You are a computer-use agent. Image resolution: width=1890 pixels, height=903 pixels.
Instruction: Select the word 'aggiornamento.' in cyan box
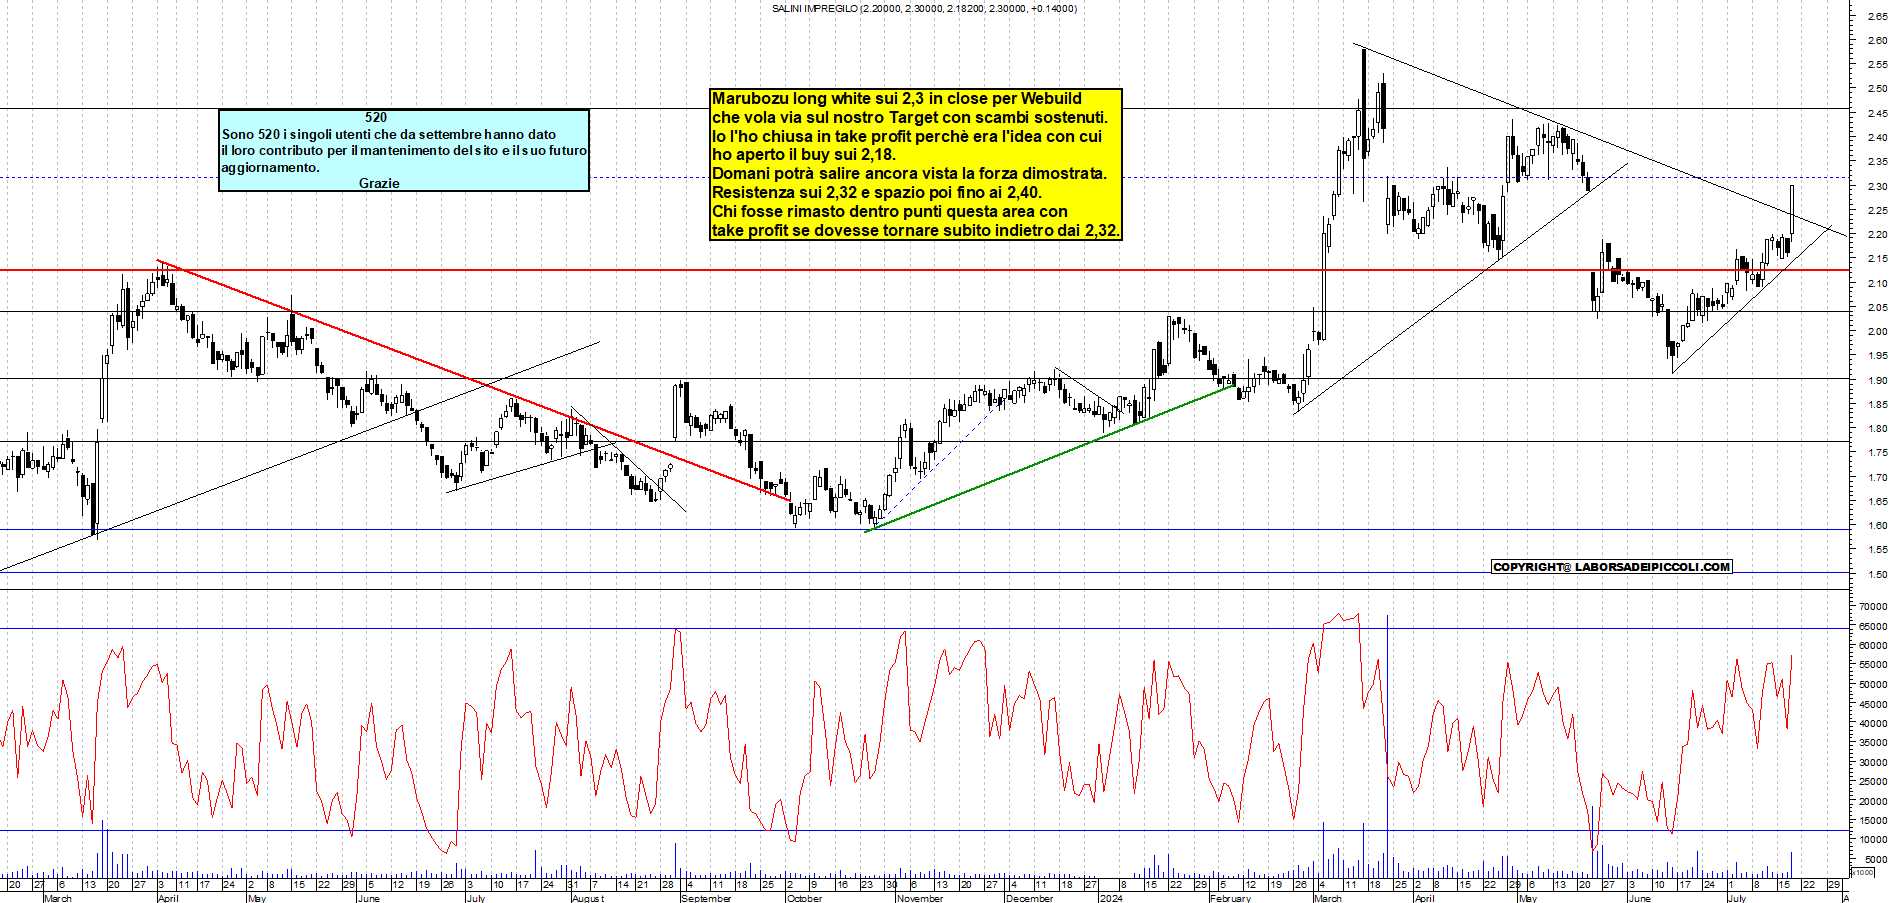(270, 167)
